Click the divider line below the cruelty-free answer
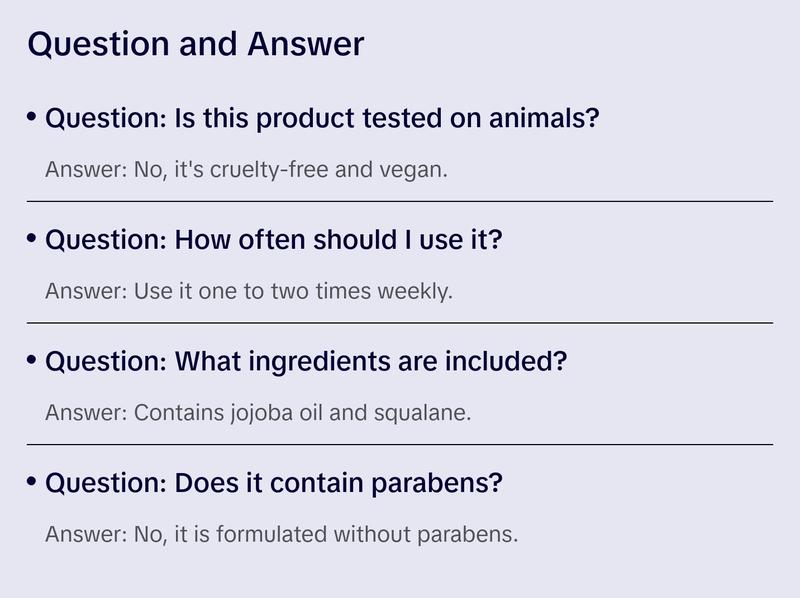 click(400, 201)
